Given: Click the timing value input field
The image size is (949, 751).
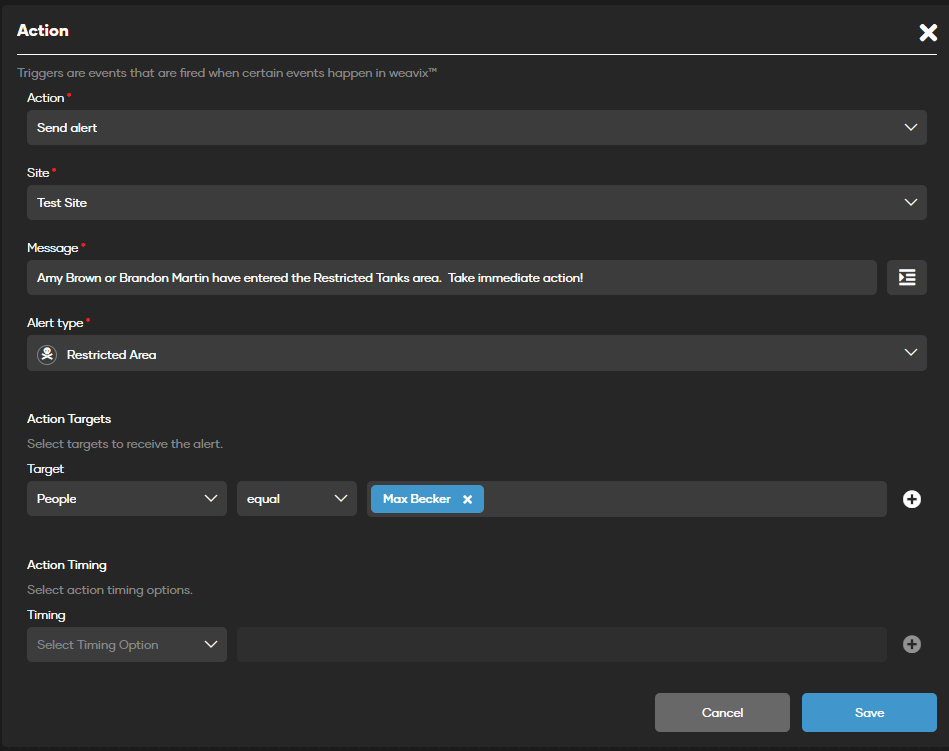Looking at the screenshot, I should click(562, 644).
